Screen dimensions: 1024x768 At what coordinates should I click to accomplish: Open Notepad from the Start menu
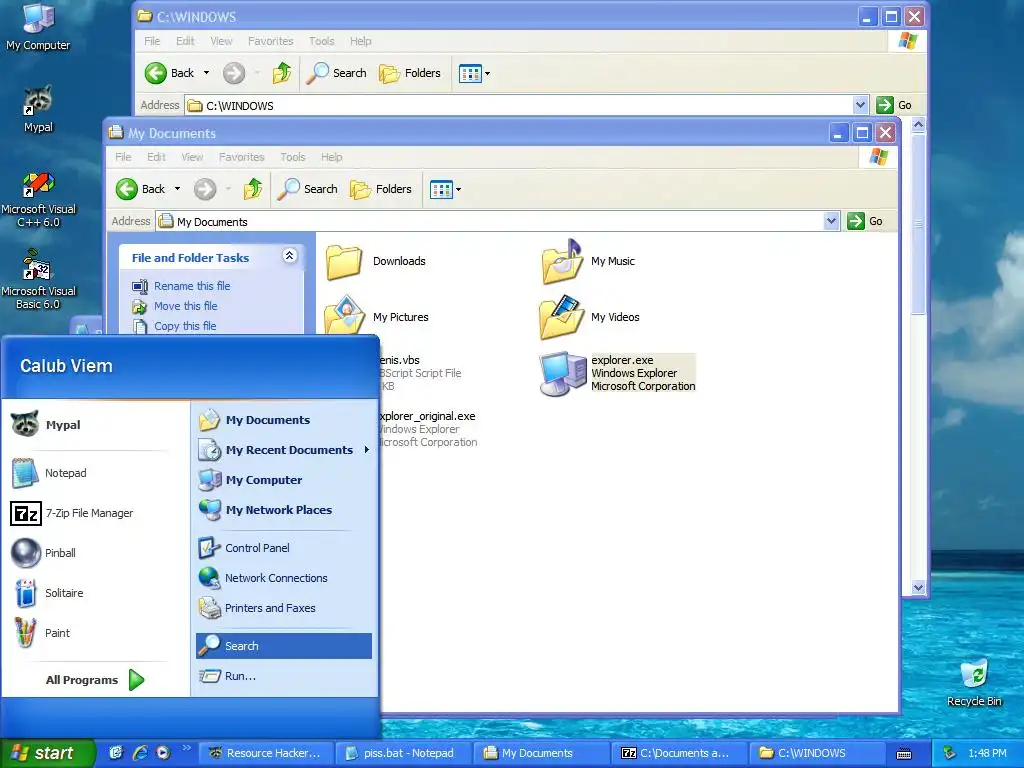click(x=95, y=473)
